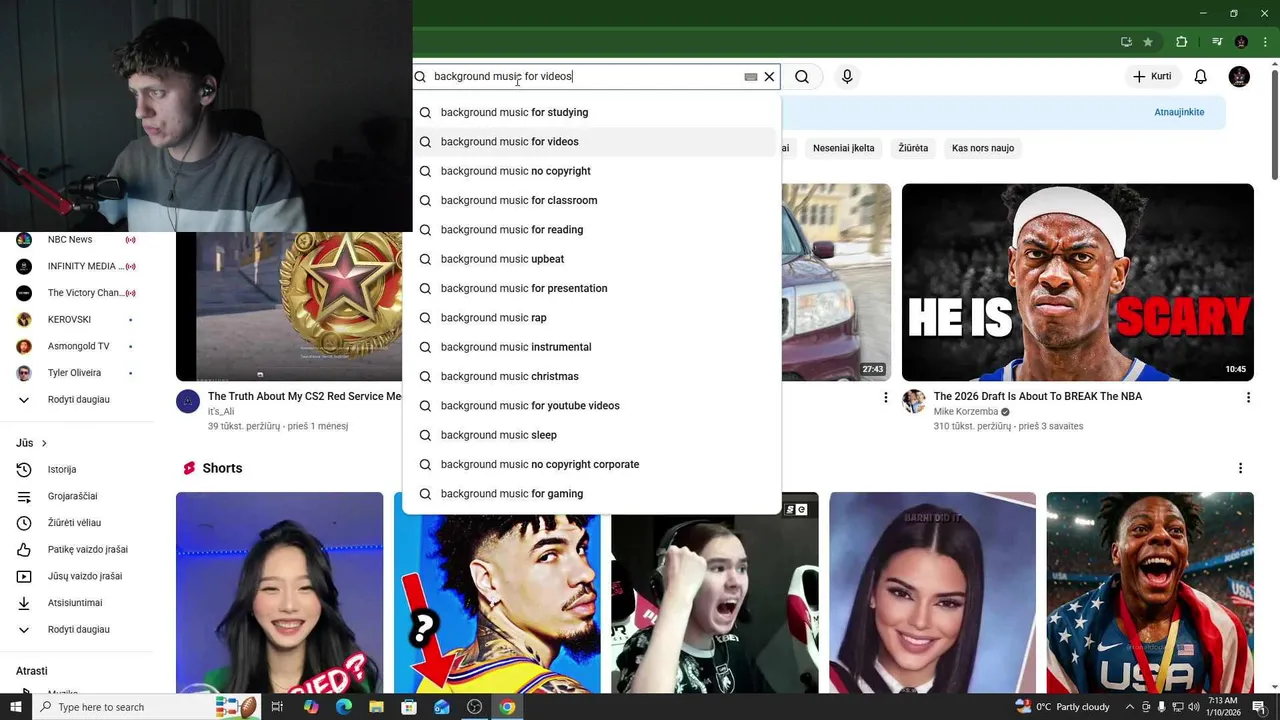
Task: Open the YouTube account avatar menu
Action: point(1239,76)
